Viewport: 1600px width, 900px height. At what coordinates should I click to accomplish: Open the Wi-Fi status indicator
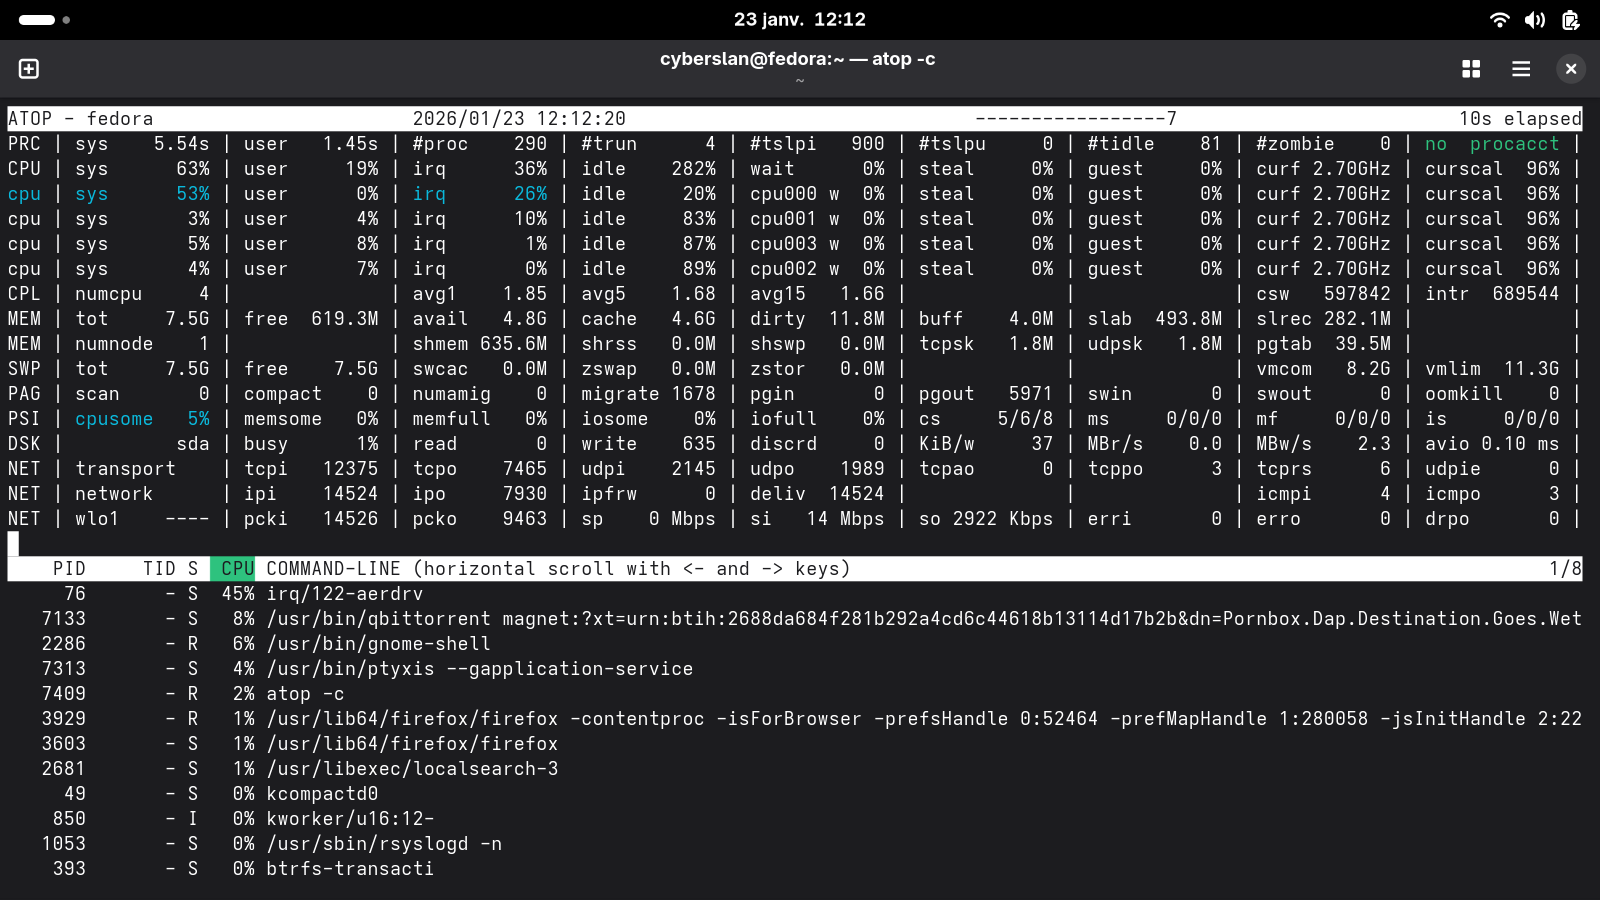coord(1499,20)
